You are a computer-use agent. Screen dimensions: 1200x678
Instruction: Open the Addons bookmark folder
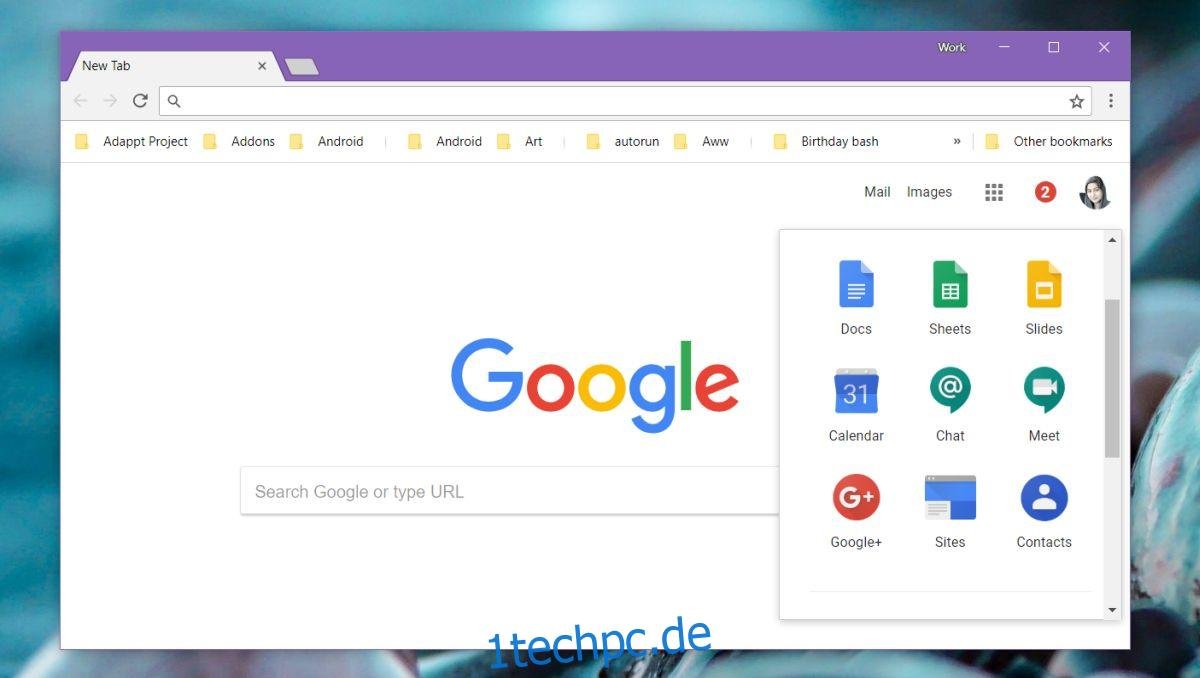(239, 142)
